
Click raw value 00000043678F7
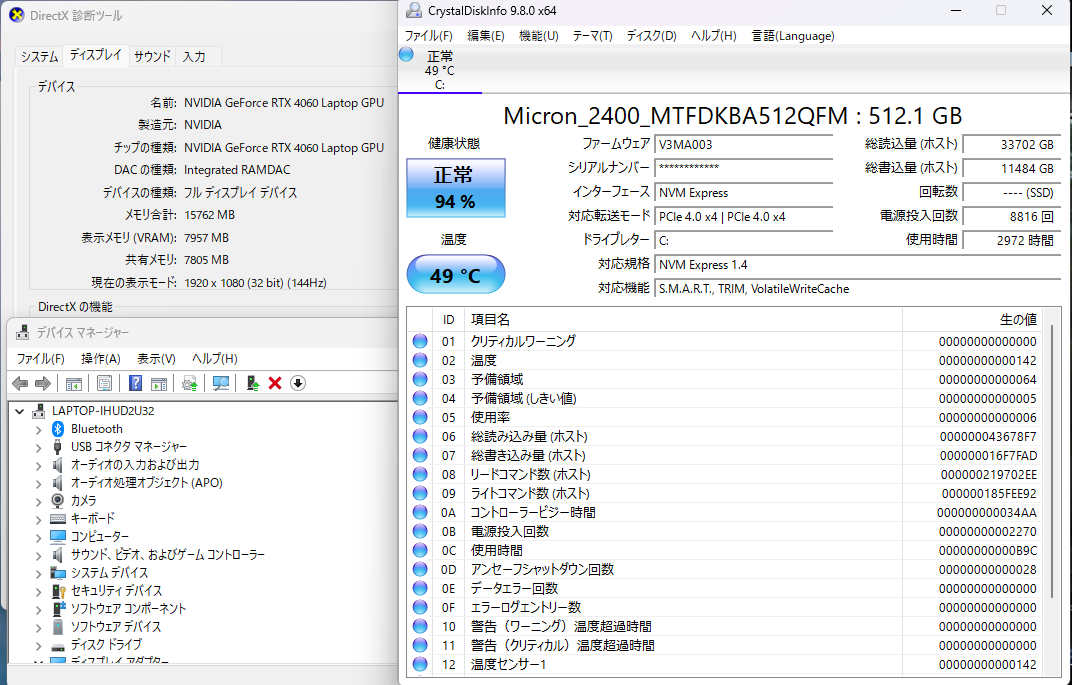988,436
